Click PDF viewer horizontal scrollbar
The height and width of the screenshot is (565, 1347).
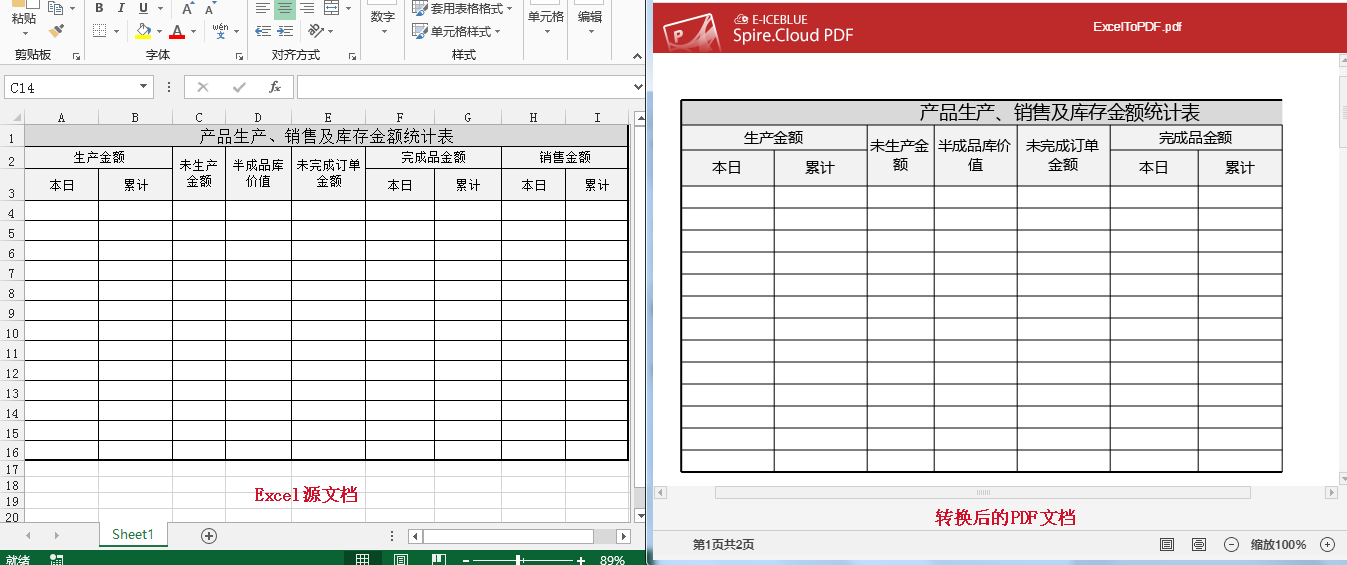click(x=982, y=492)
